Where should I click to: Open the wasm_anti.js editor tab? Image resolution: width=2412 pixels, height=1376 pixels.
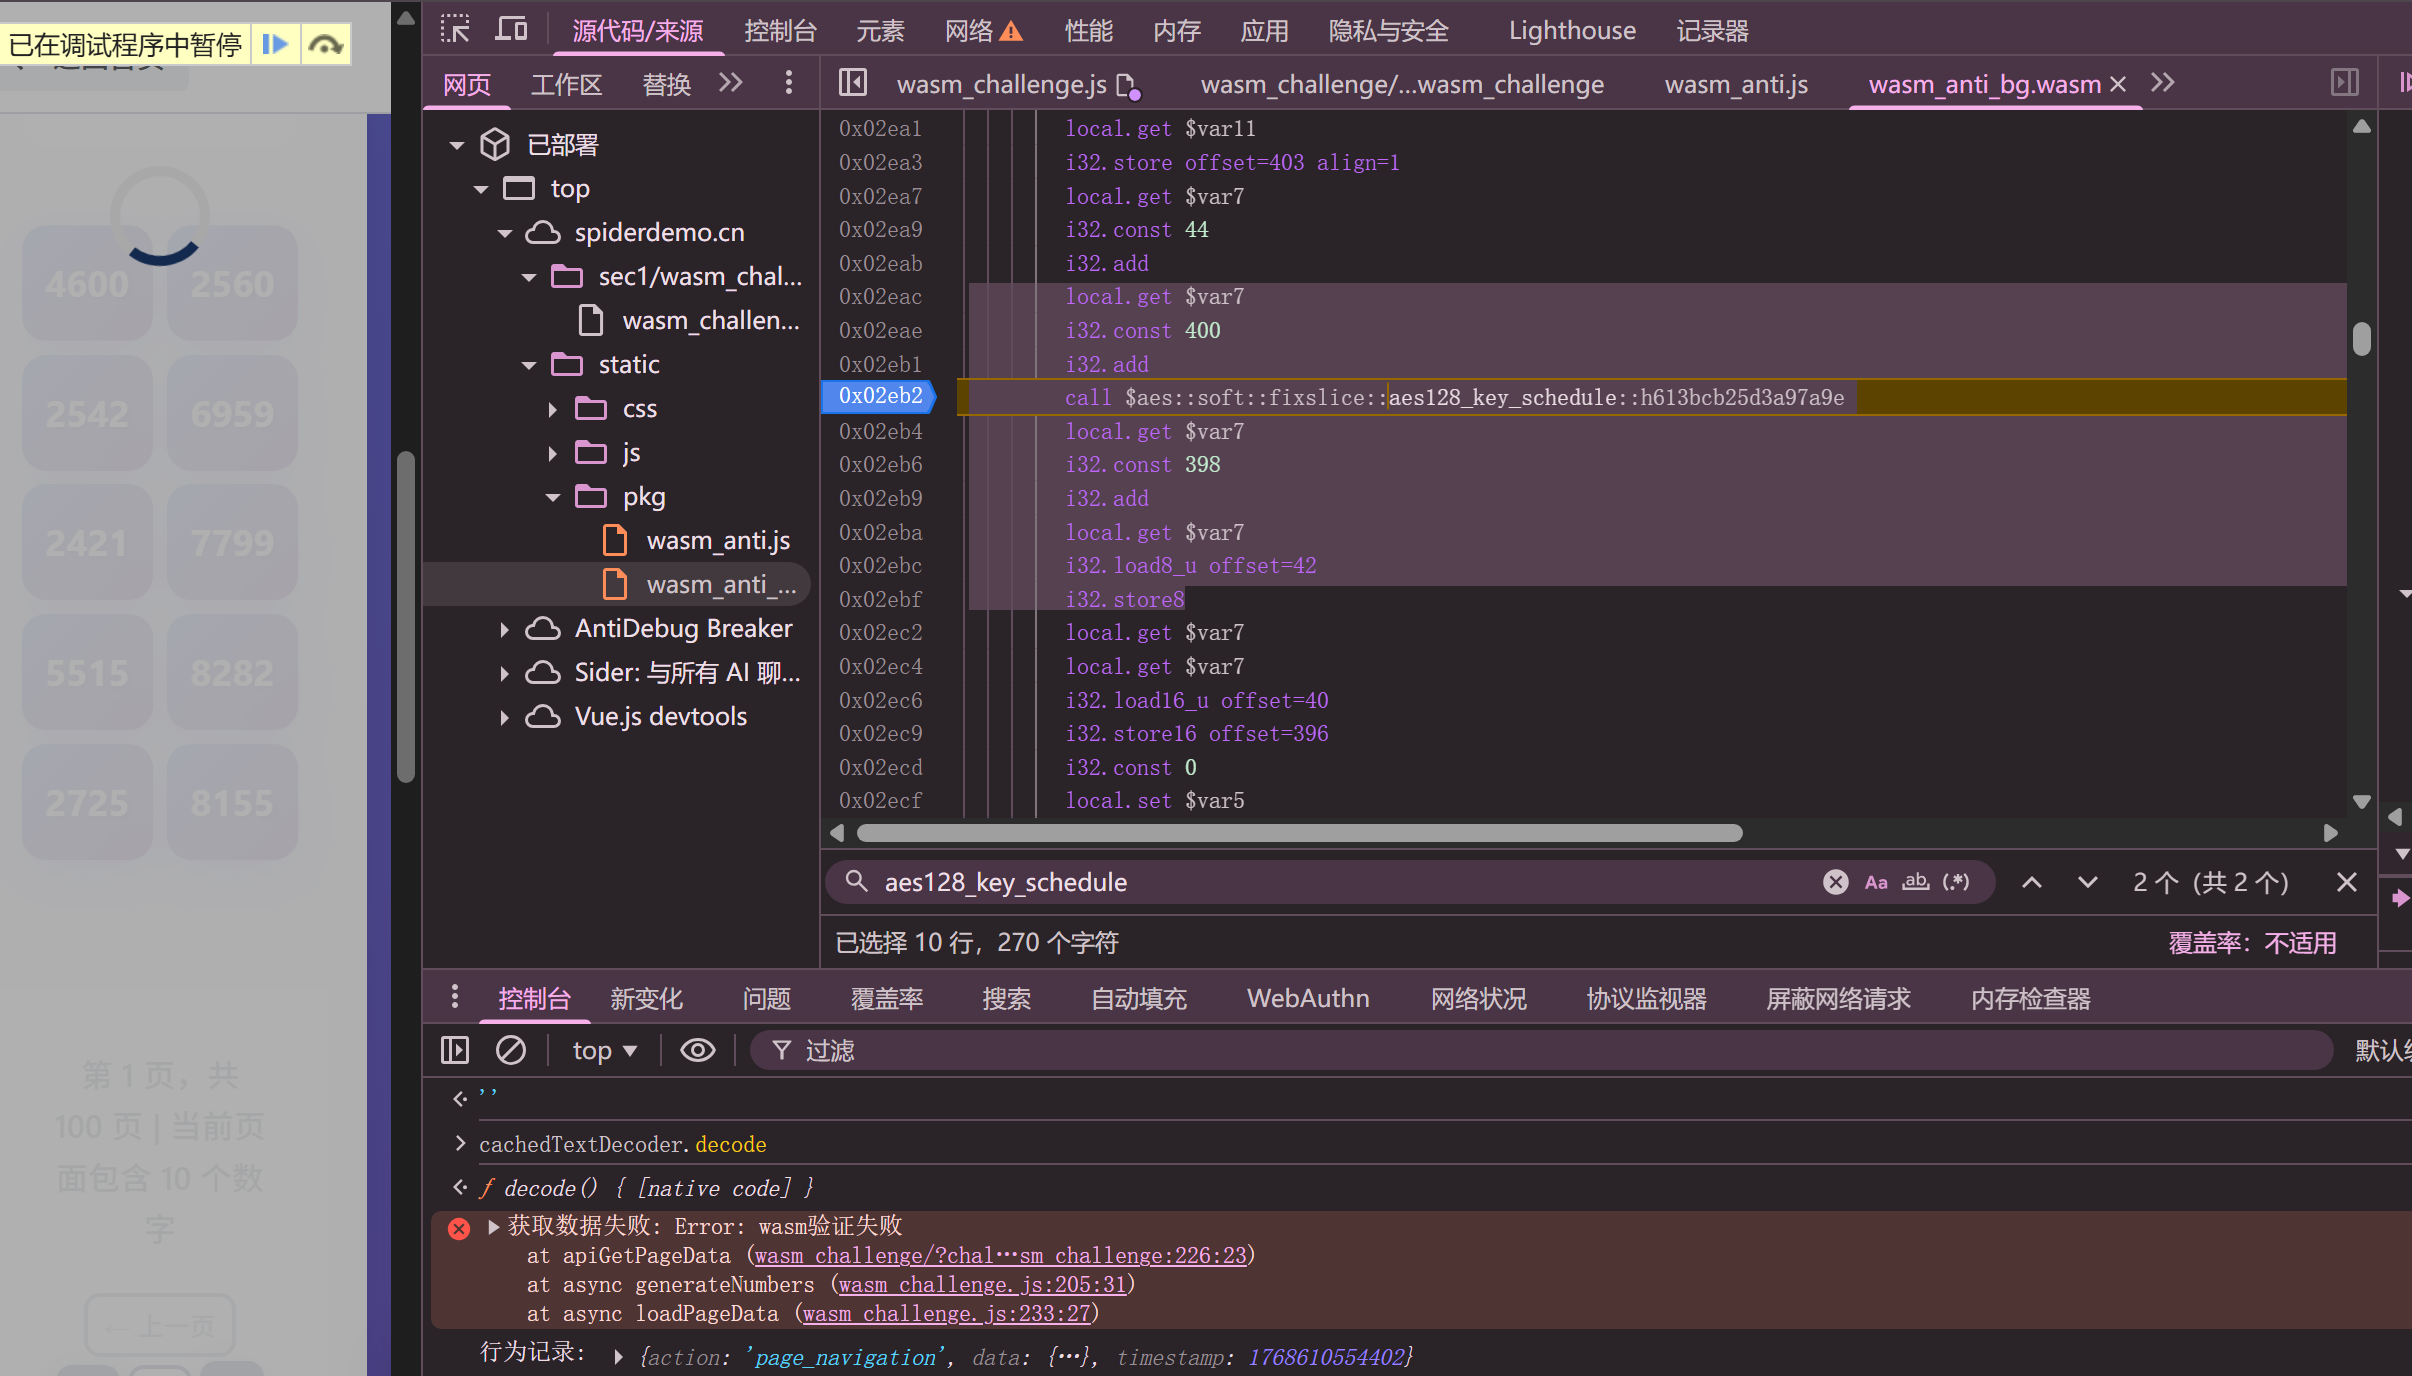pyautogui.click(x=1735, y=84)
